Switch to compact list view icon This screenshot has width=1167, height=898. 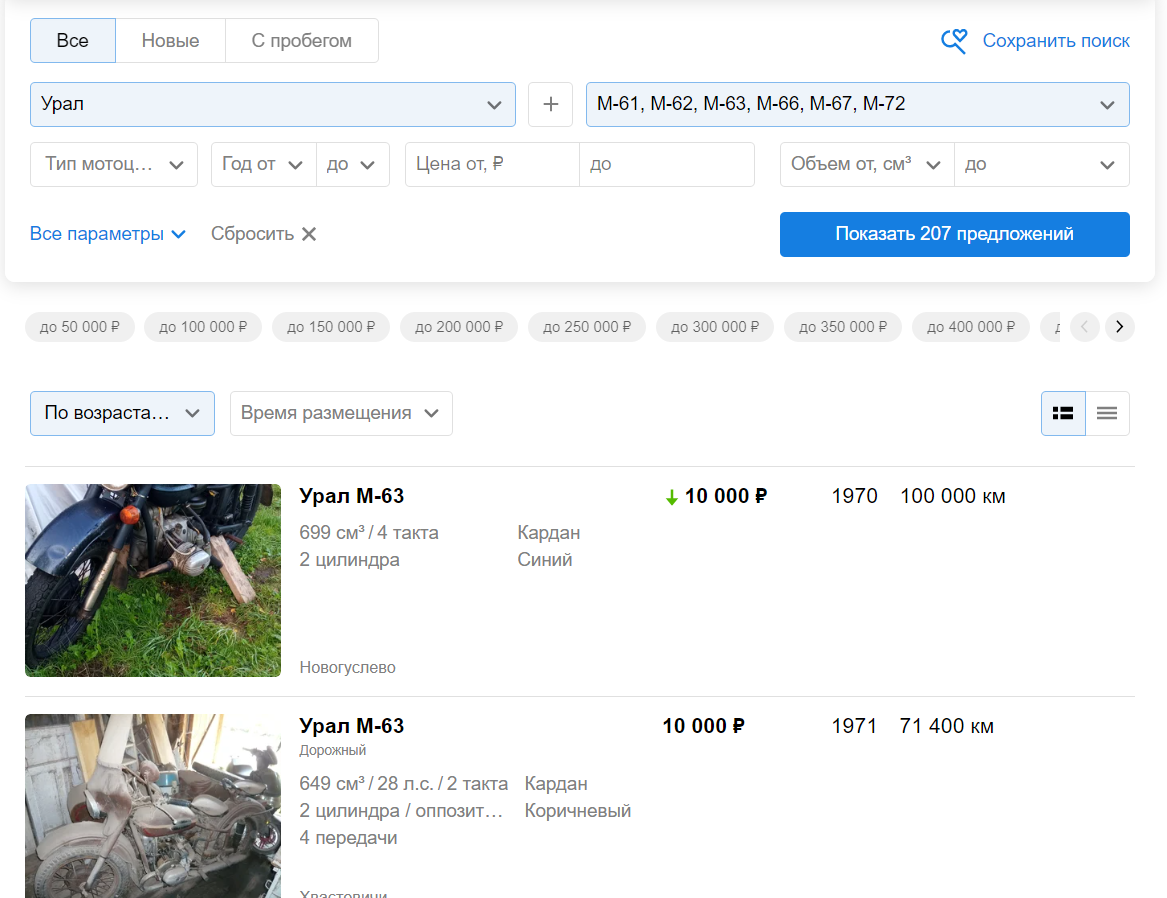1107,413
